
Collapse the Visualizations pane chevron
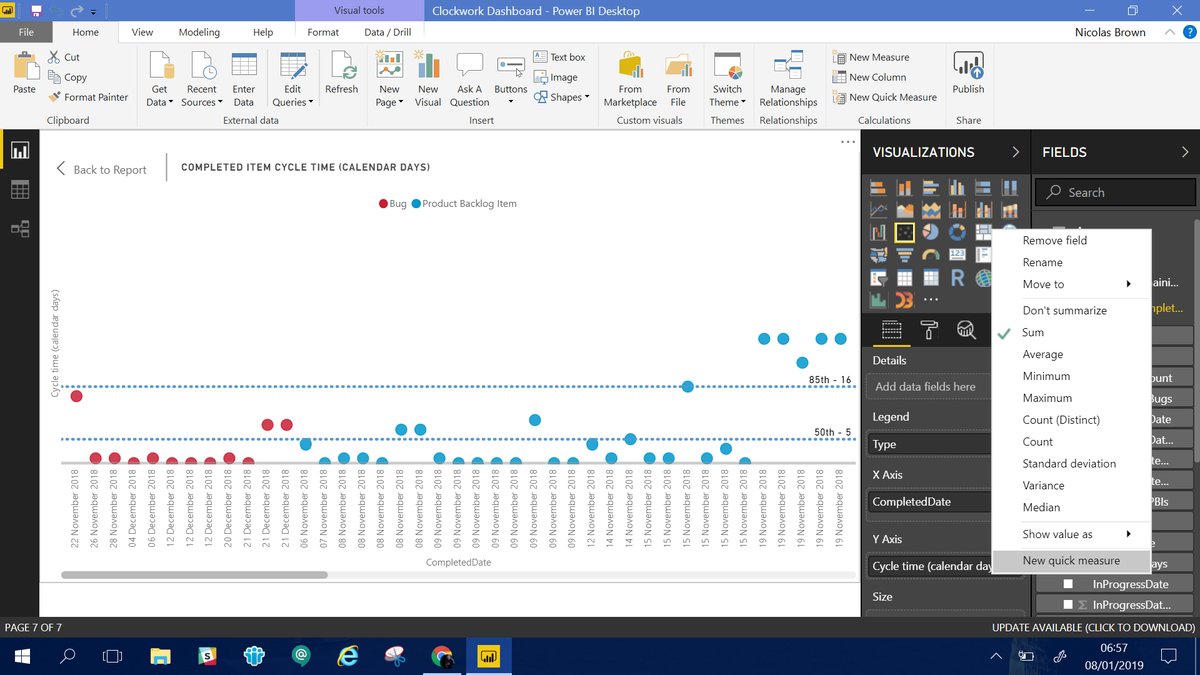click(x=1015, y=152)
